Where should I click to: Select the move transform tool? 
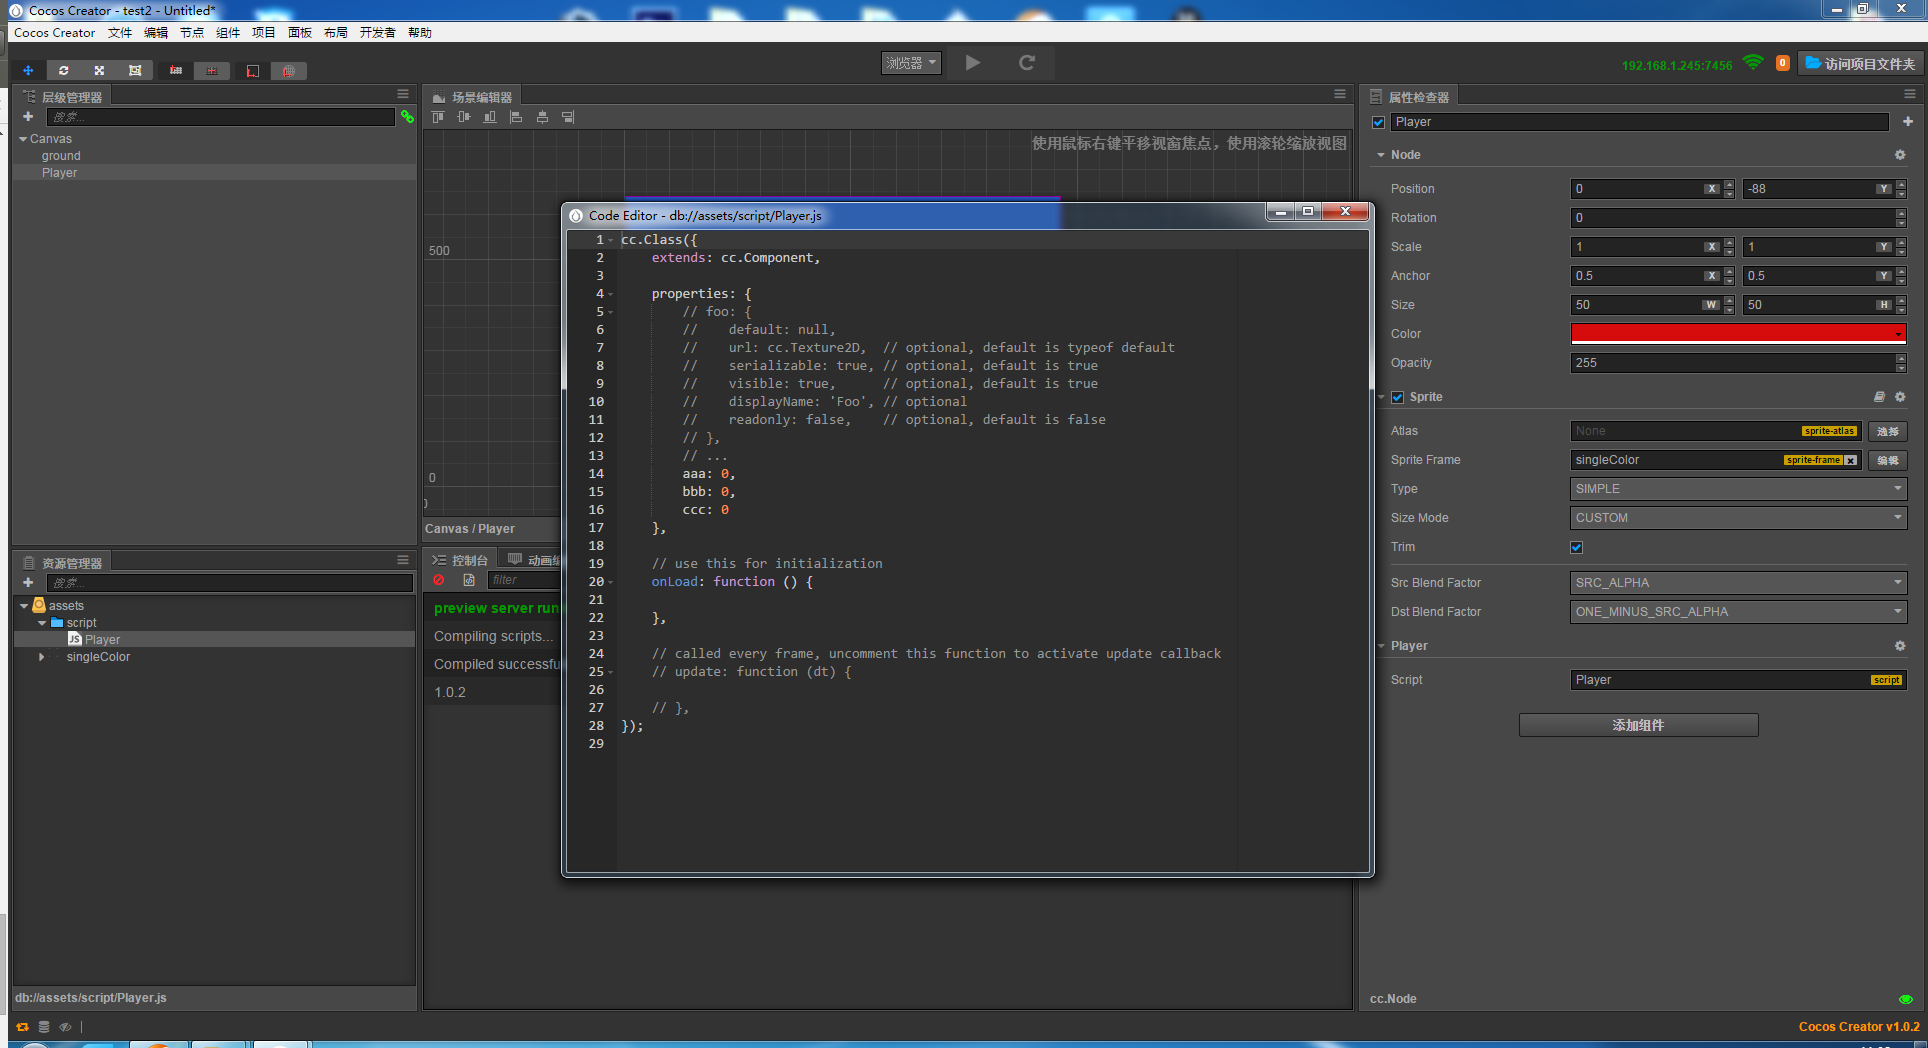pos(28,70)
